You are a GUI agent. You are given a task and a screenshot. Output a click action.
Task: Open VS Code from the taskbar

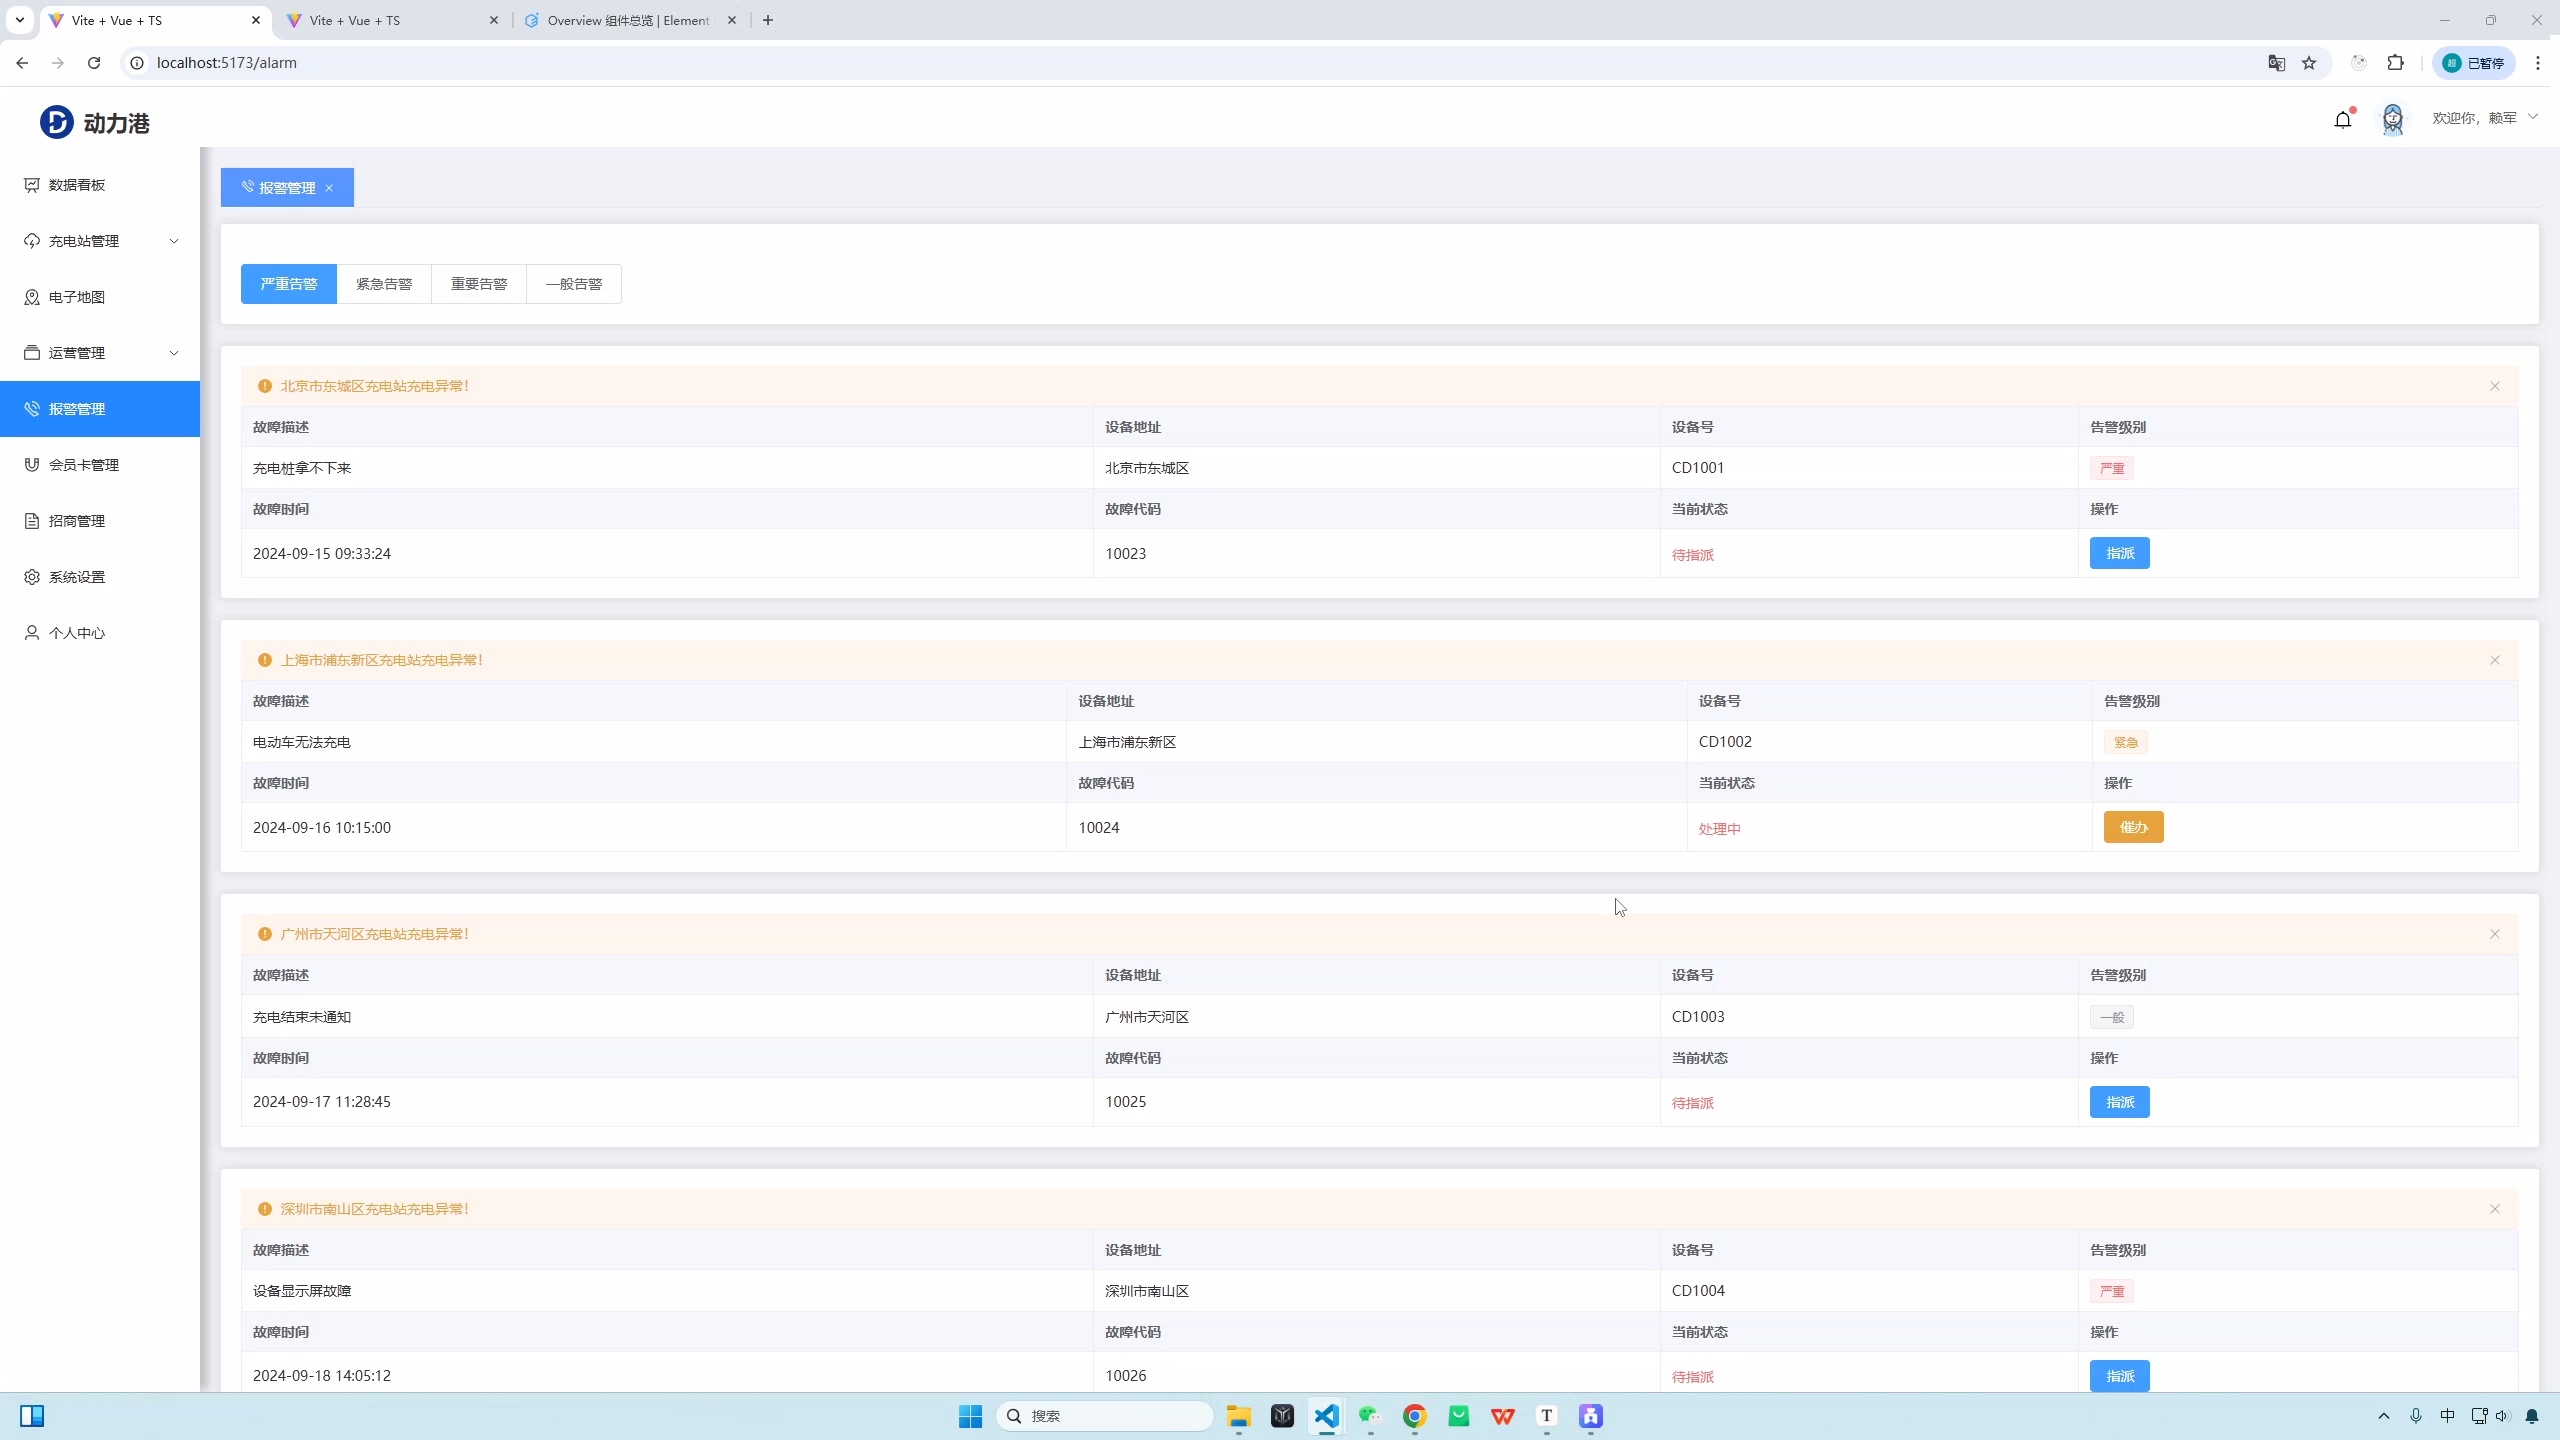(1326, 1416)
